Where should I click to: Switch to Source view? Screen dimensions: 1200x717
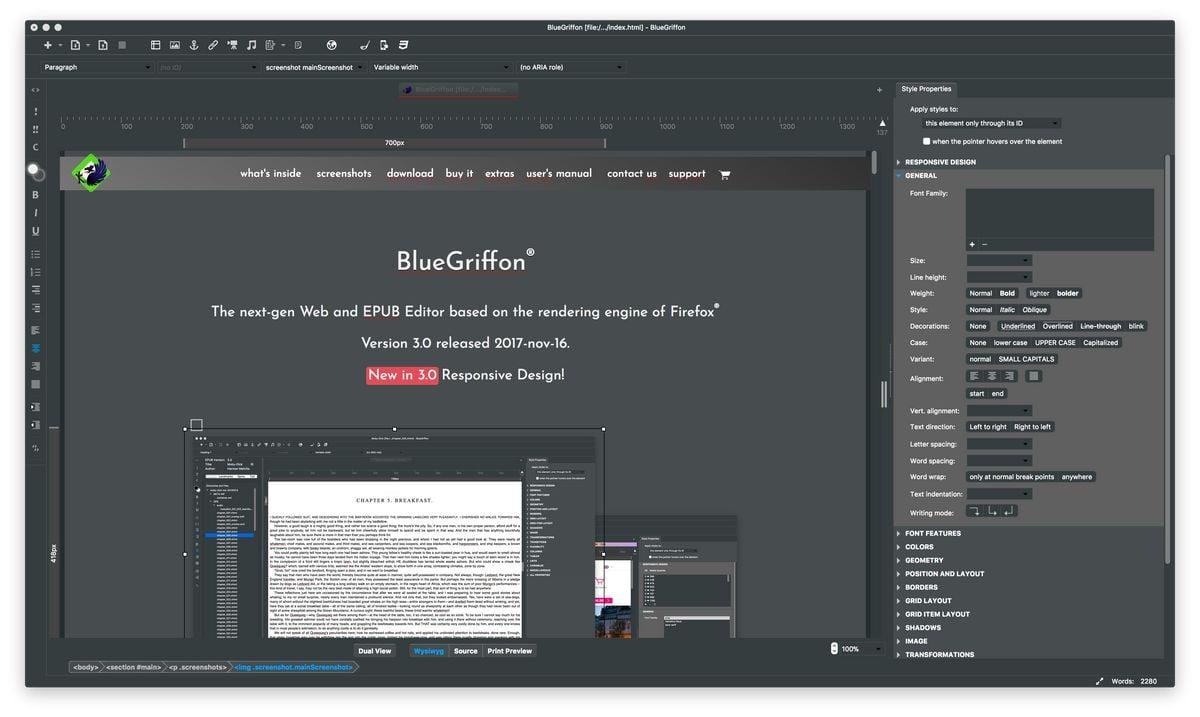(x=465, y=651)
